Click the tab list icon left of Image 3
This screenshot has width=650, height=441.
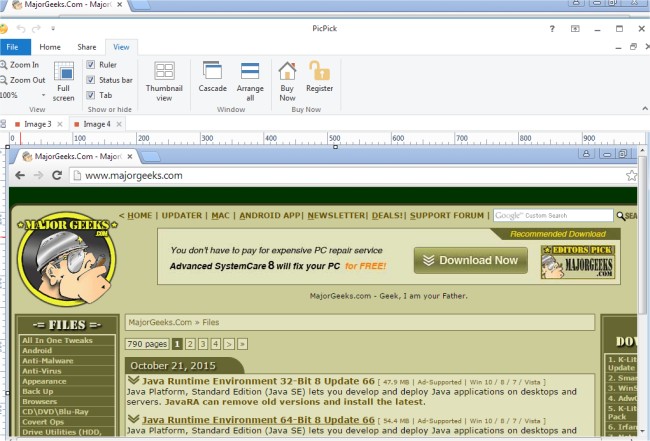(x=3, y=124)
